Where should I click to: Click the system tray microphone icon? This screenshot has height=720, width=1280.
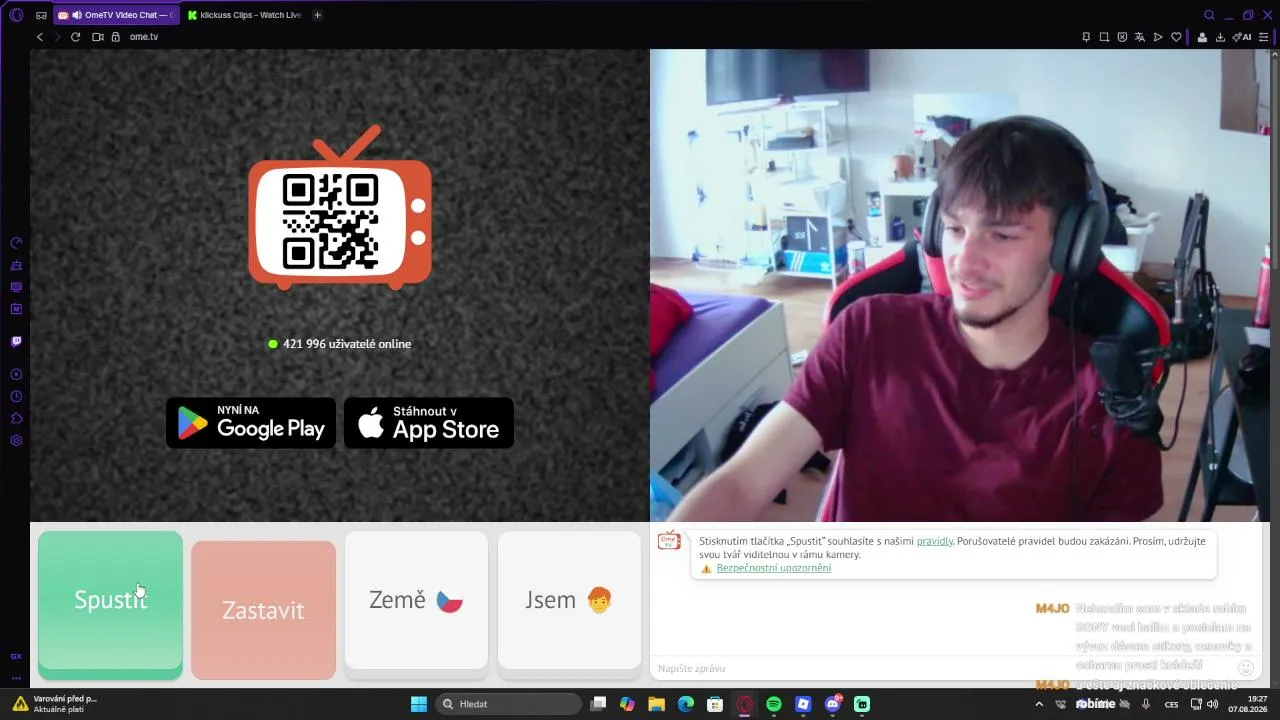pos(1146,704)
